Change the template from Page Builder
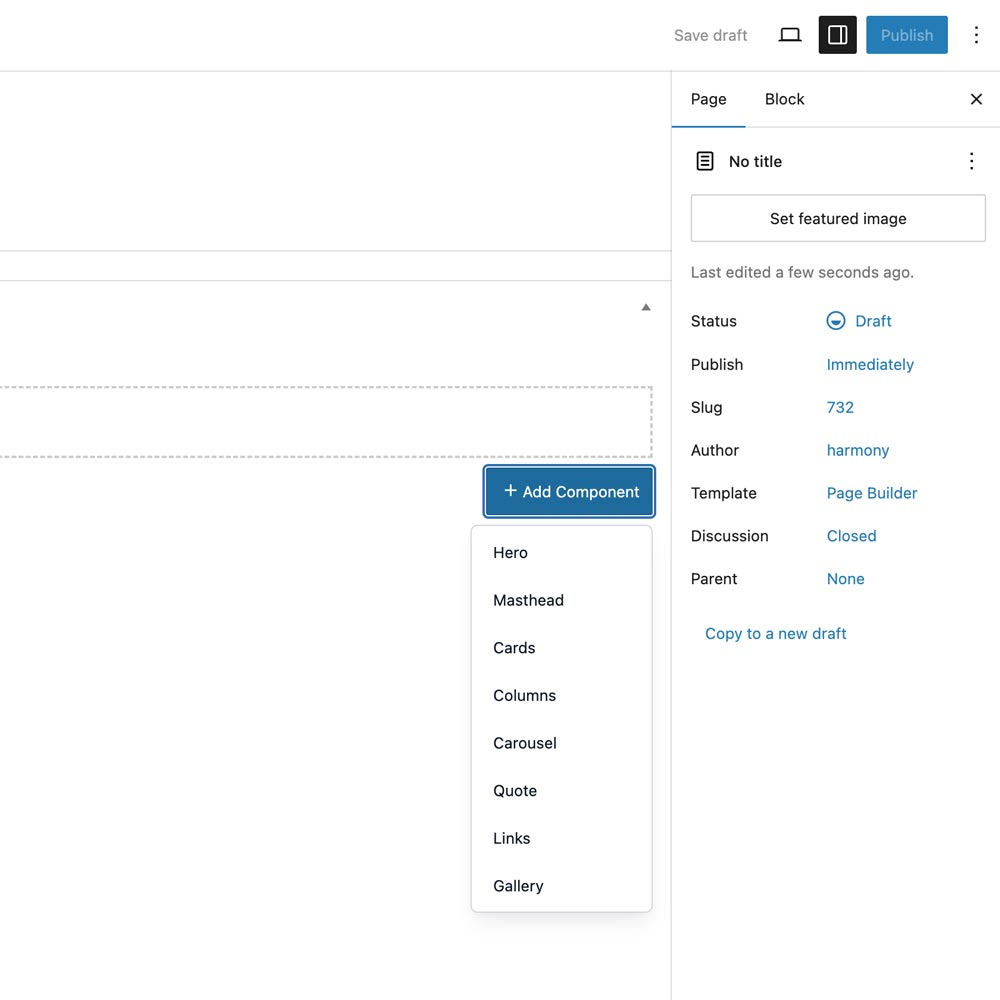1000x1000 pixels. pos(871,493)
